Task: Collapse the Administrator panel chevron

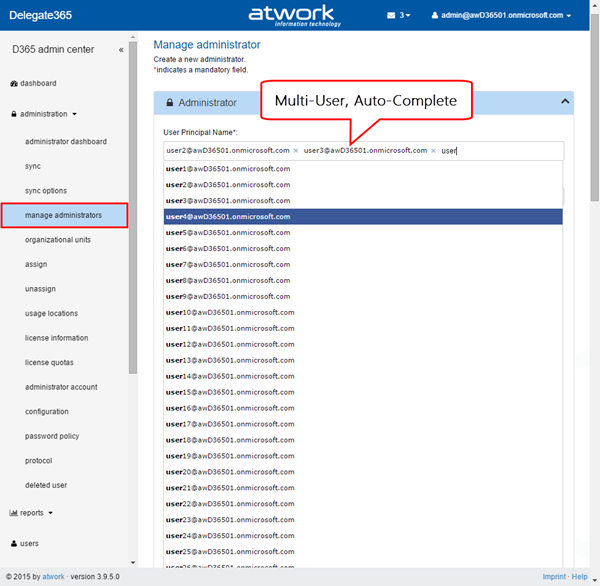Action: pyautogui.click(x=565, y=101)
